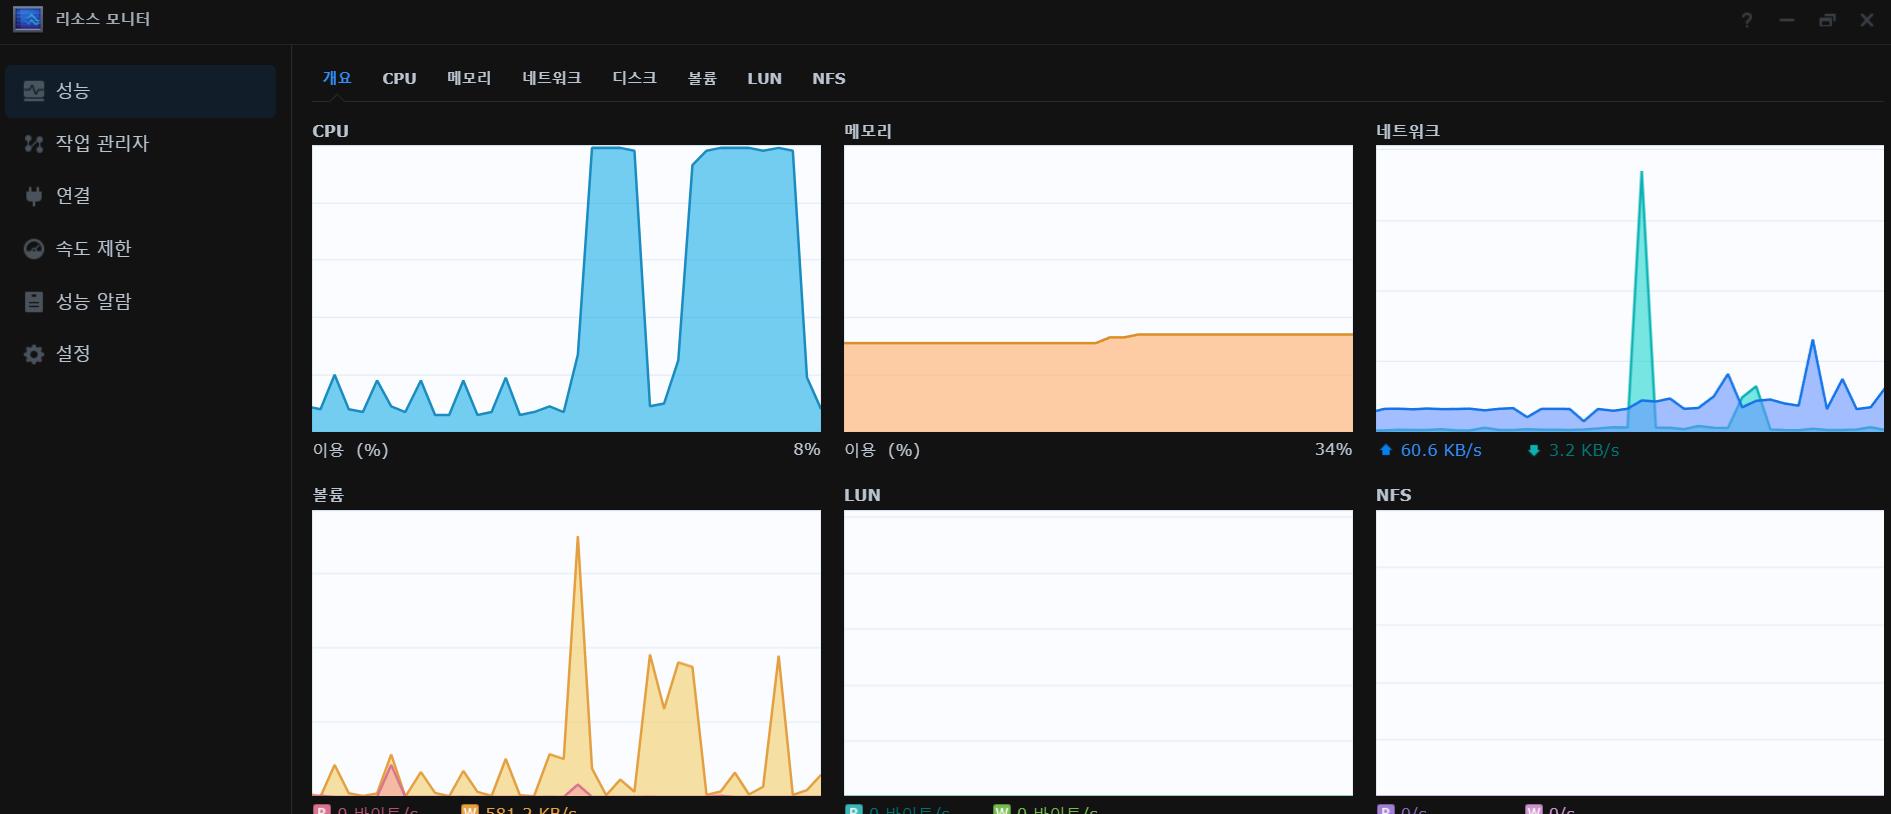
Task: Click the blue upload arrow in network legend
Action: pos(1385,451)
